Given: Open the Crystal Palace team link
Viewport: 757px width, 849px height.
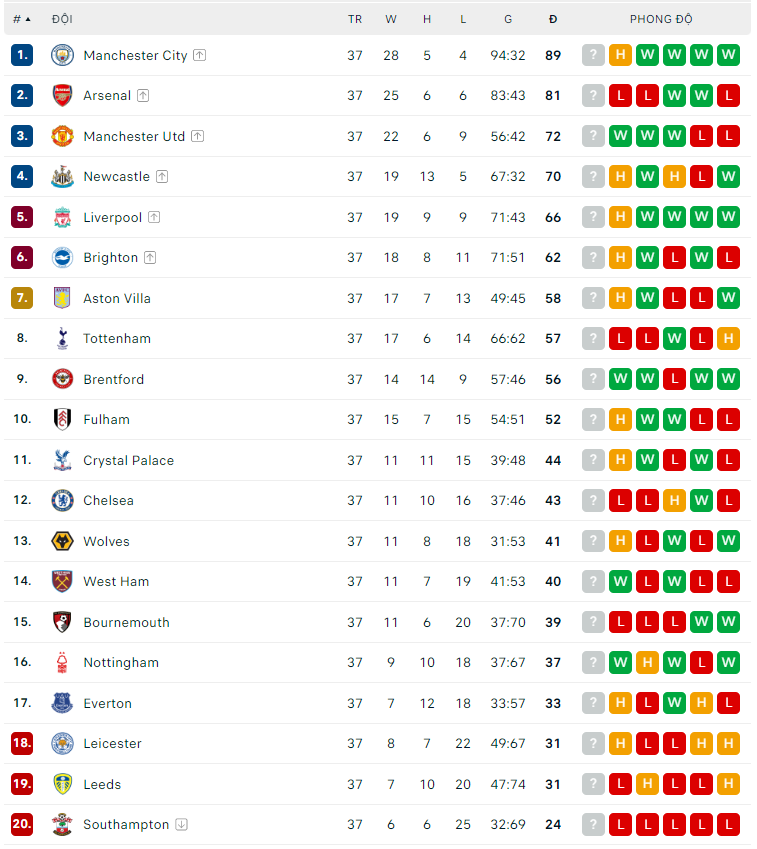Looking at the screenshot, I should tap(128, 460).
